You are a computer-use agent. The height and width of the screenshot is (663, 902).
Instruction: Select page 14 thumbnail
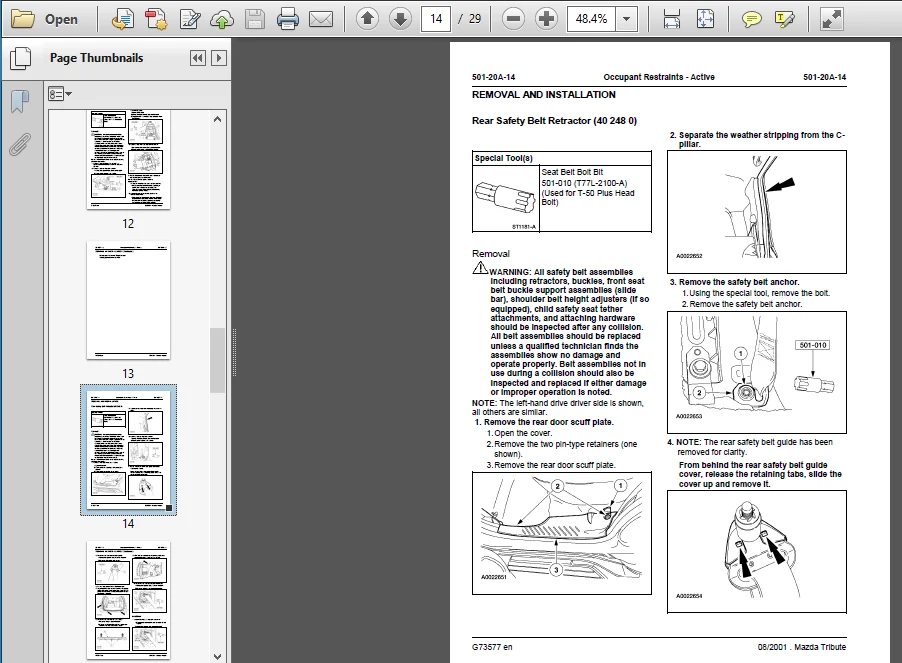(128, 450)
